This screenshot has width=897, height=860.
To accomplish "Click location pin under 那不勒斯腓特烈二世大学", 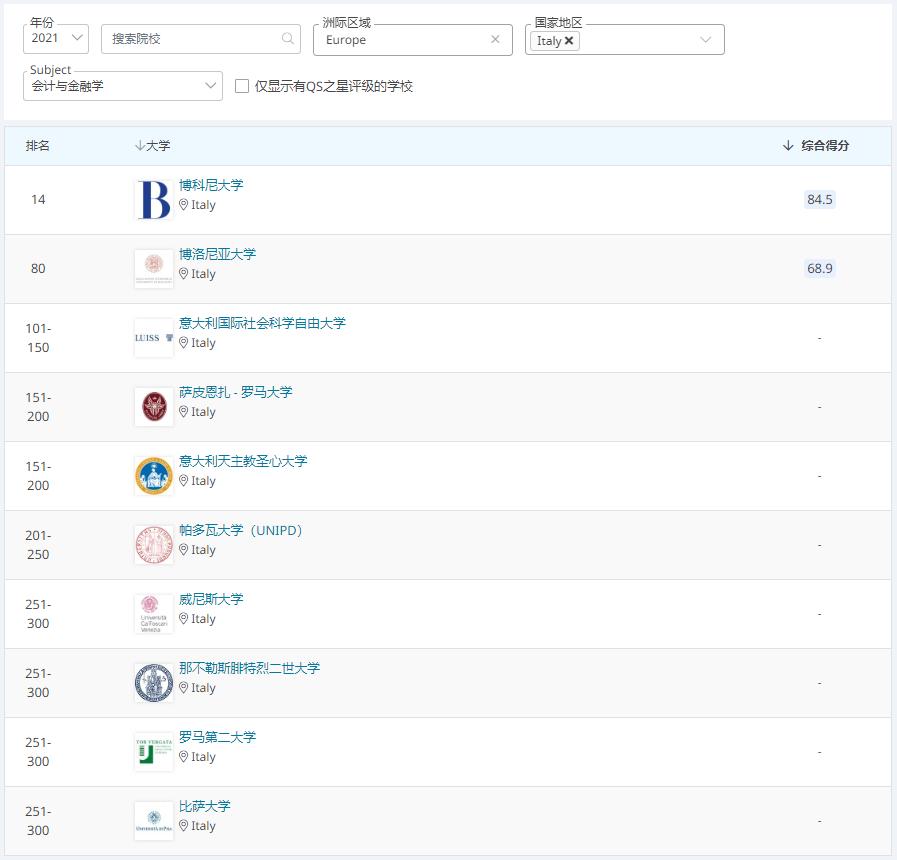I will pyautogui.click(x=184, y=688).
